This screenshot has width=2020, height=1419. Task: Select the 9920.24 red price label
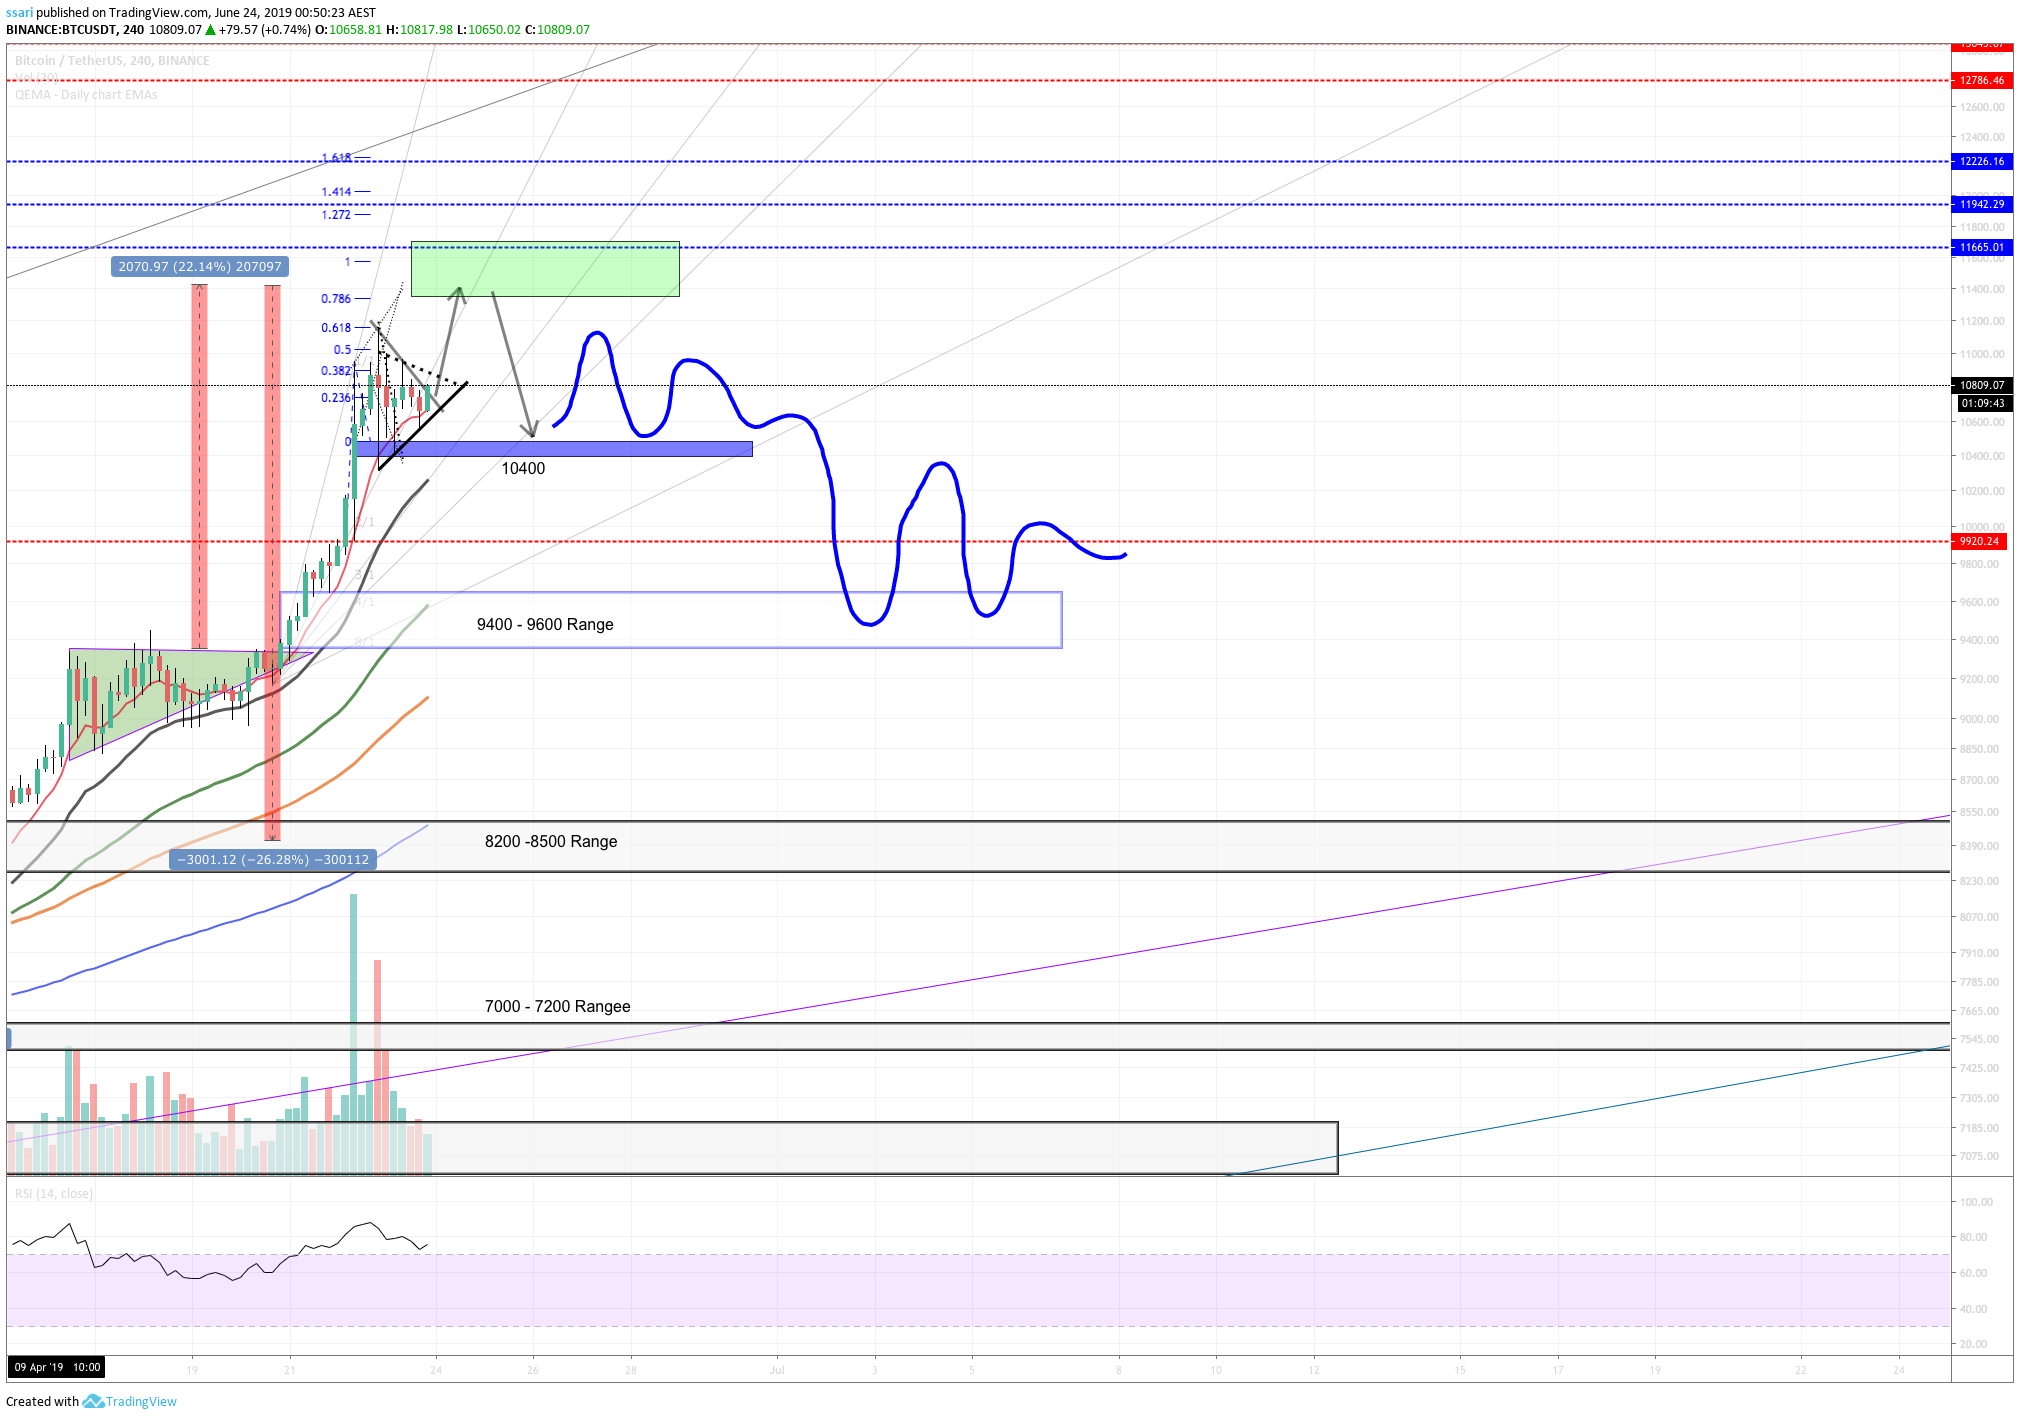coord(1979,541)
